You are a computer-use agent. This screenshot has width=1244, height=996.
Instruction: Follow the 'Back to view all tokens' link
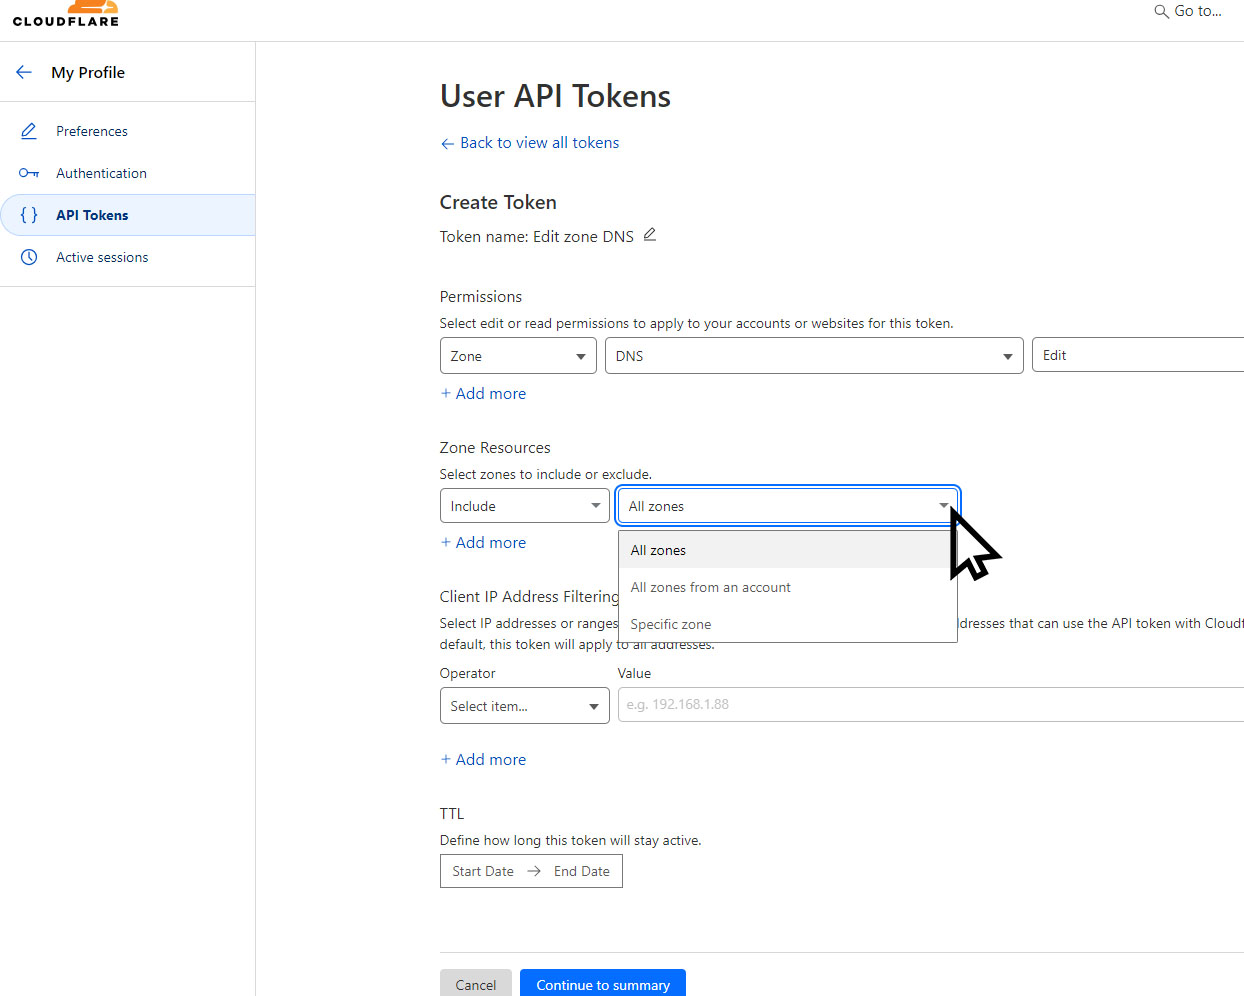[x=539, y=143]
